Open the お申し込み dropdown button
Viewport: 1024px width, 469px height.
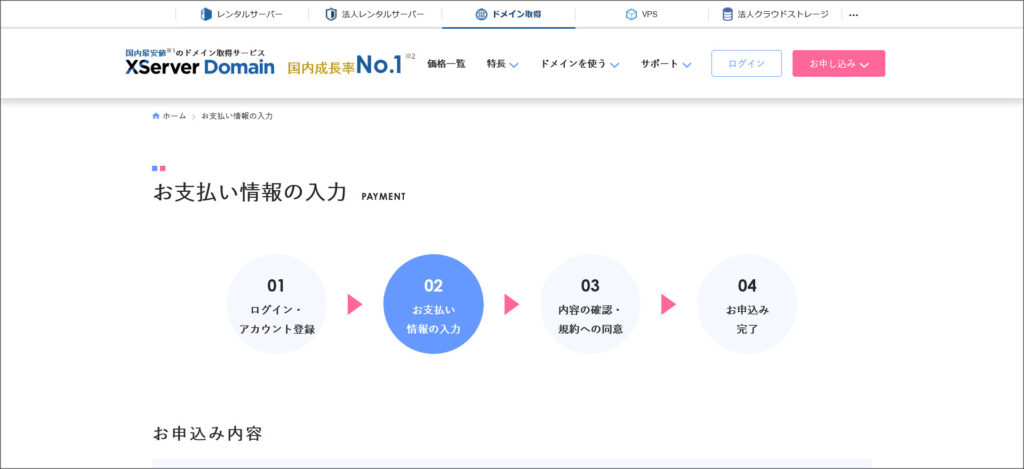tap(839, 63)
